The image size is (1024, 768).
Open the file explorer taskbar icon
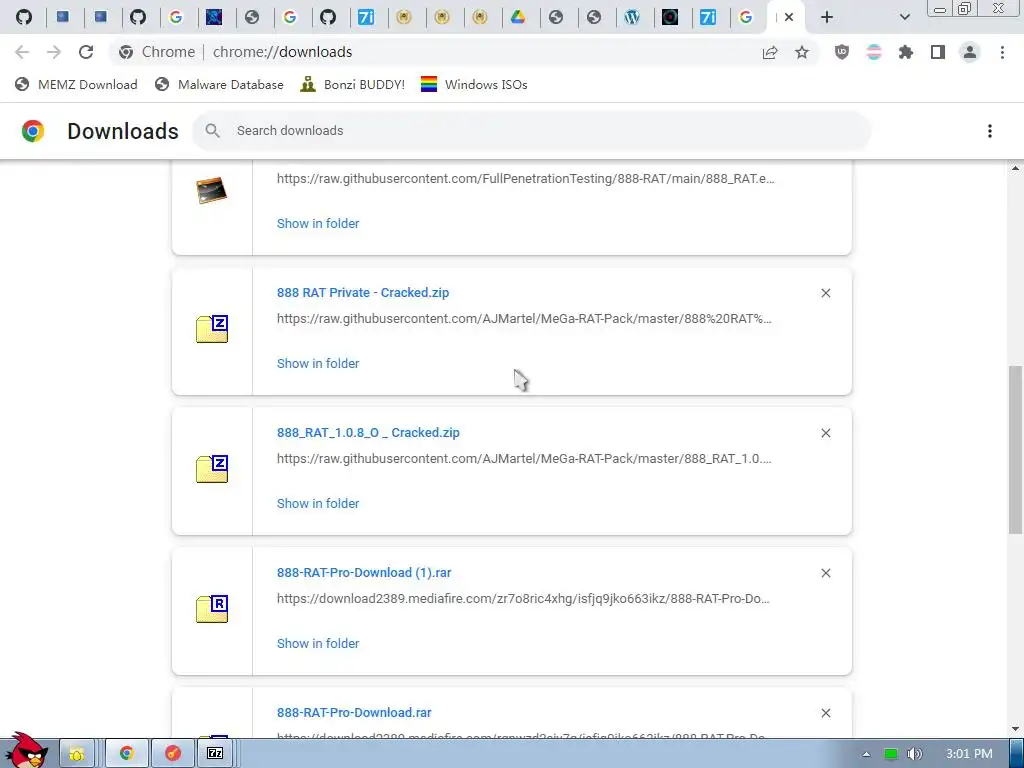[77, 754]
